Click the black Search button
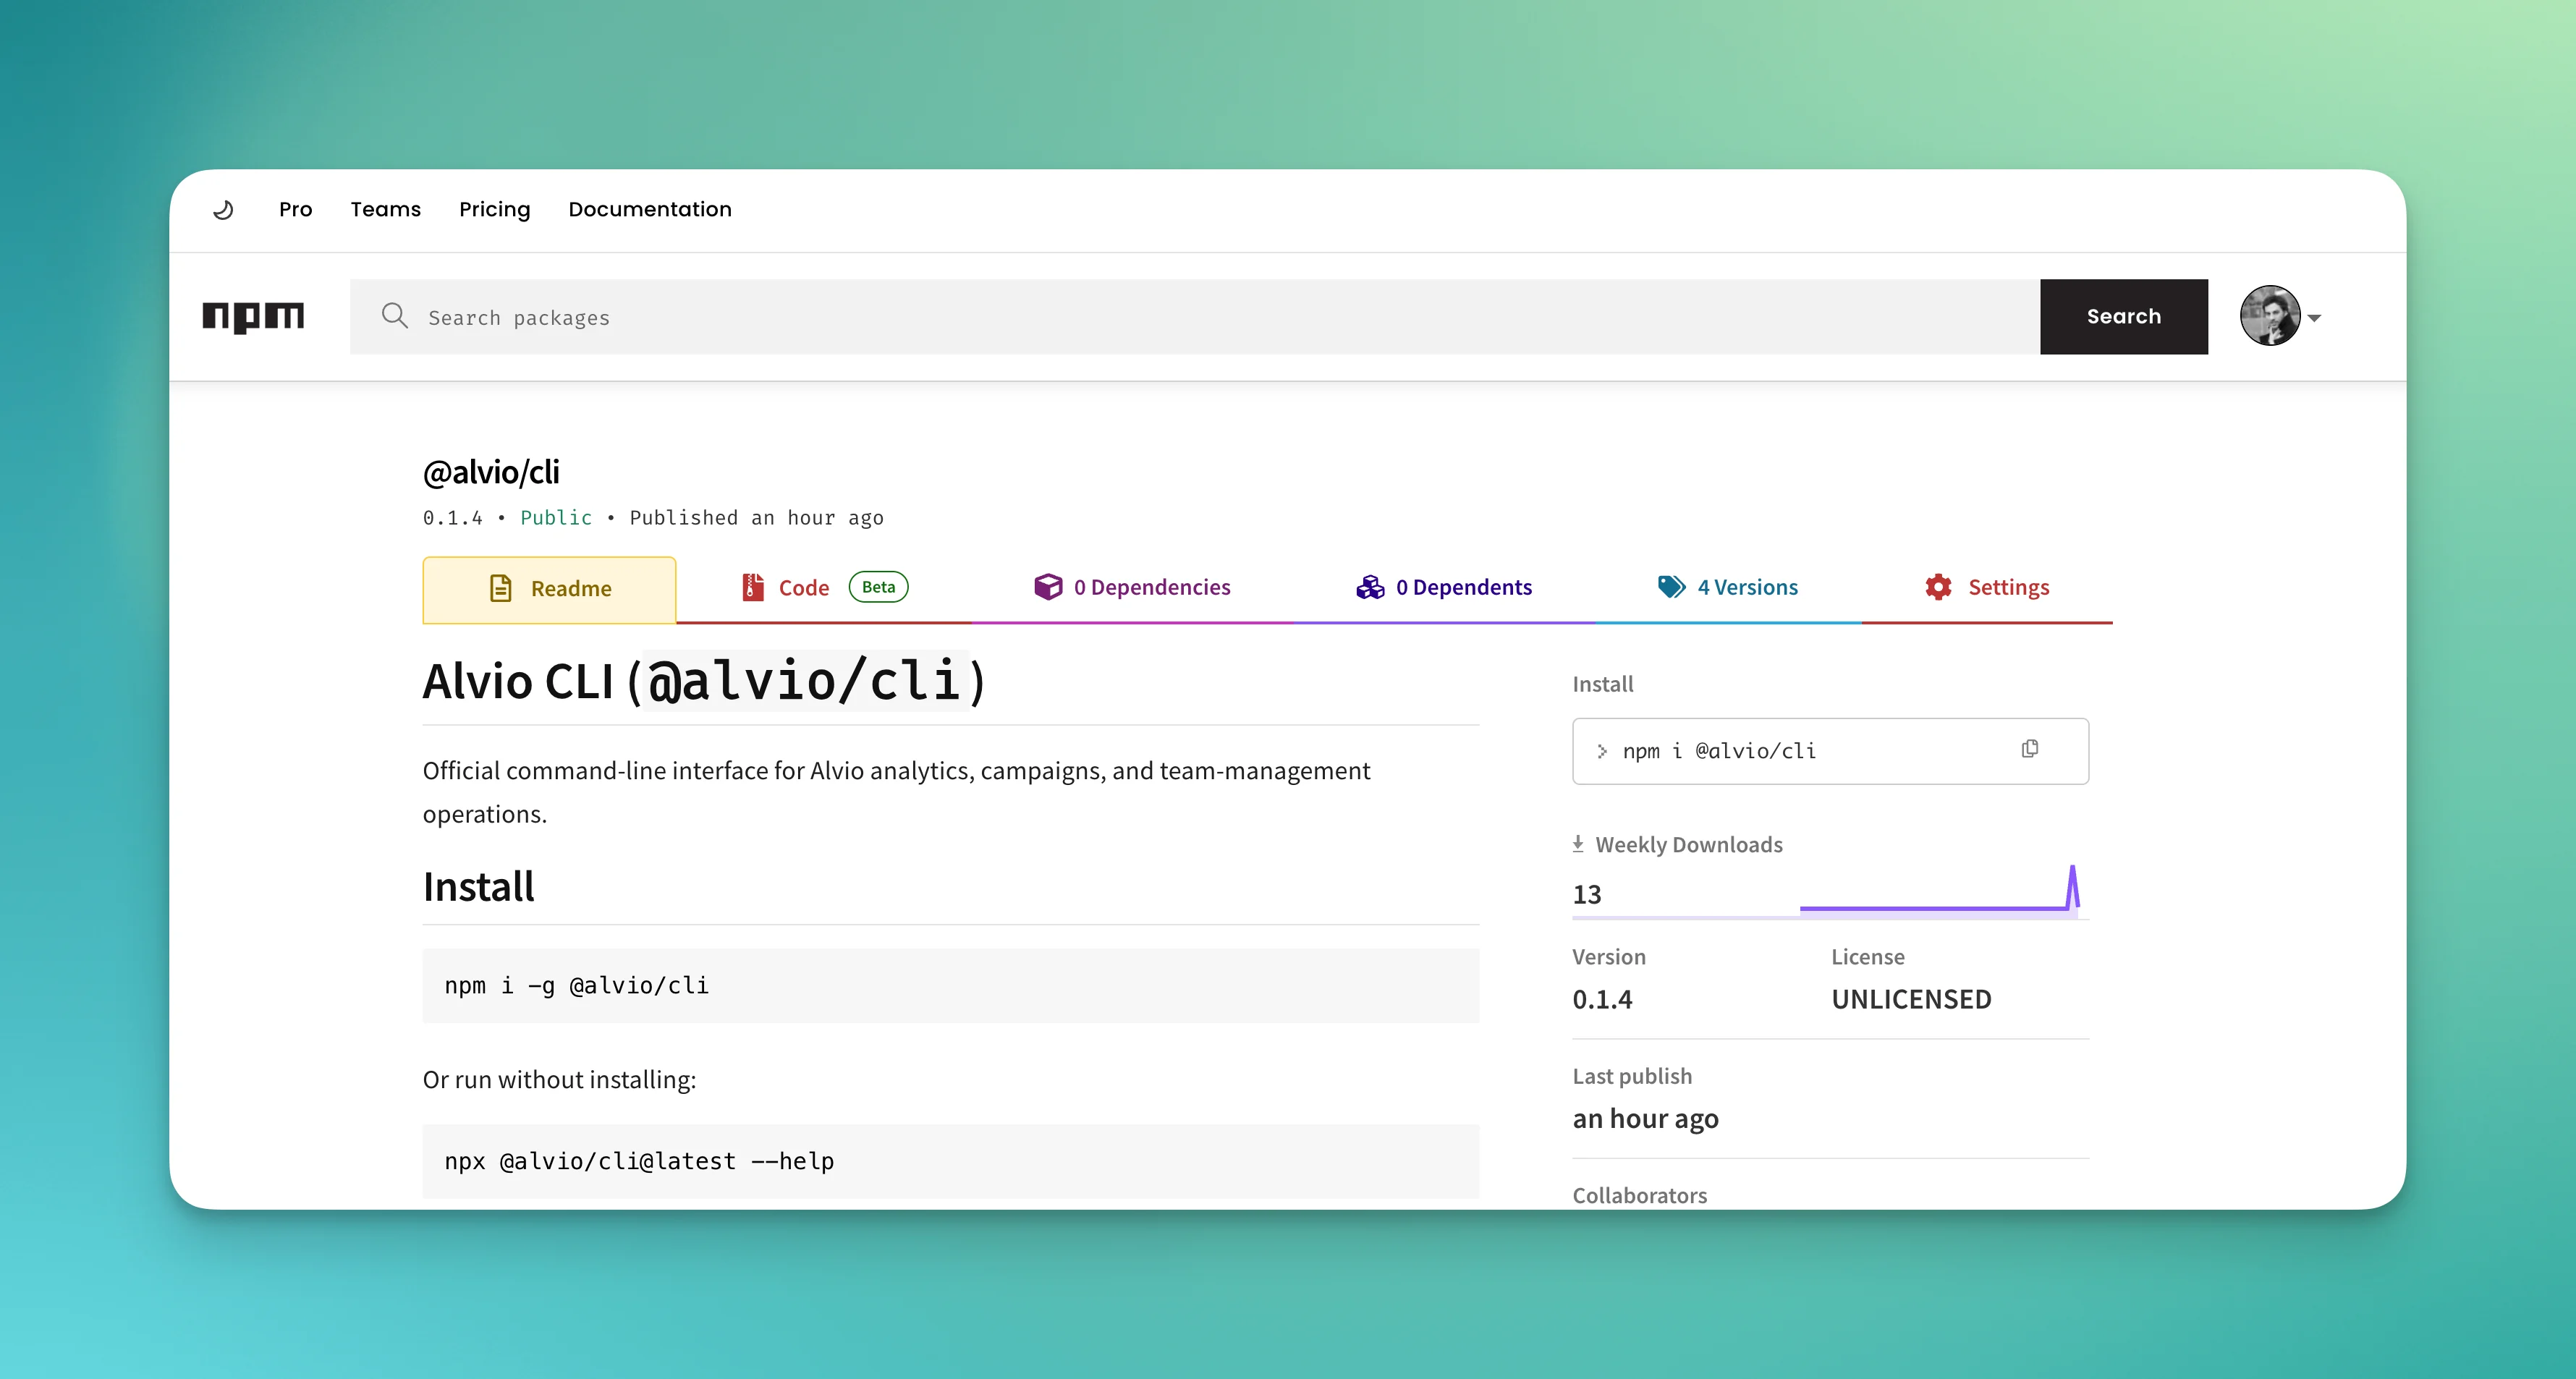The height and width of the screenshot is (1379, 2576). pos(2123,316)
